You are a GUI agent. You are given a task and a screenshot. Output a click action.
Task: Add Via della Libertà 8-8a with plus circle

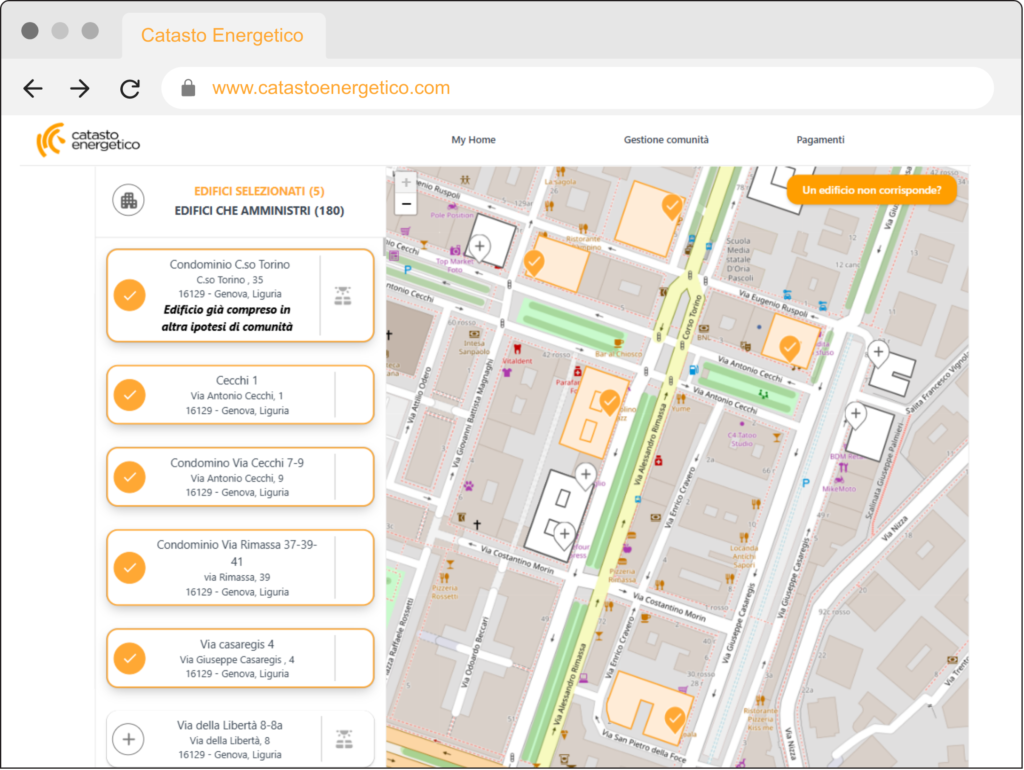tap(129, 740)
